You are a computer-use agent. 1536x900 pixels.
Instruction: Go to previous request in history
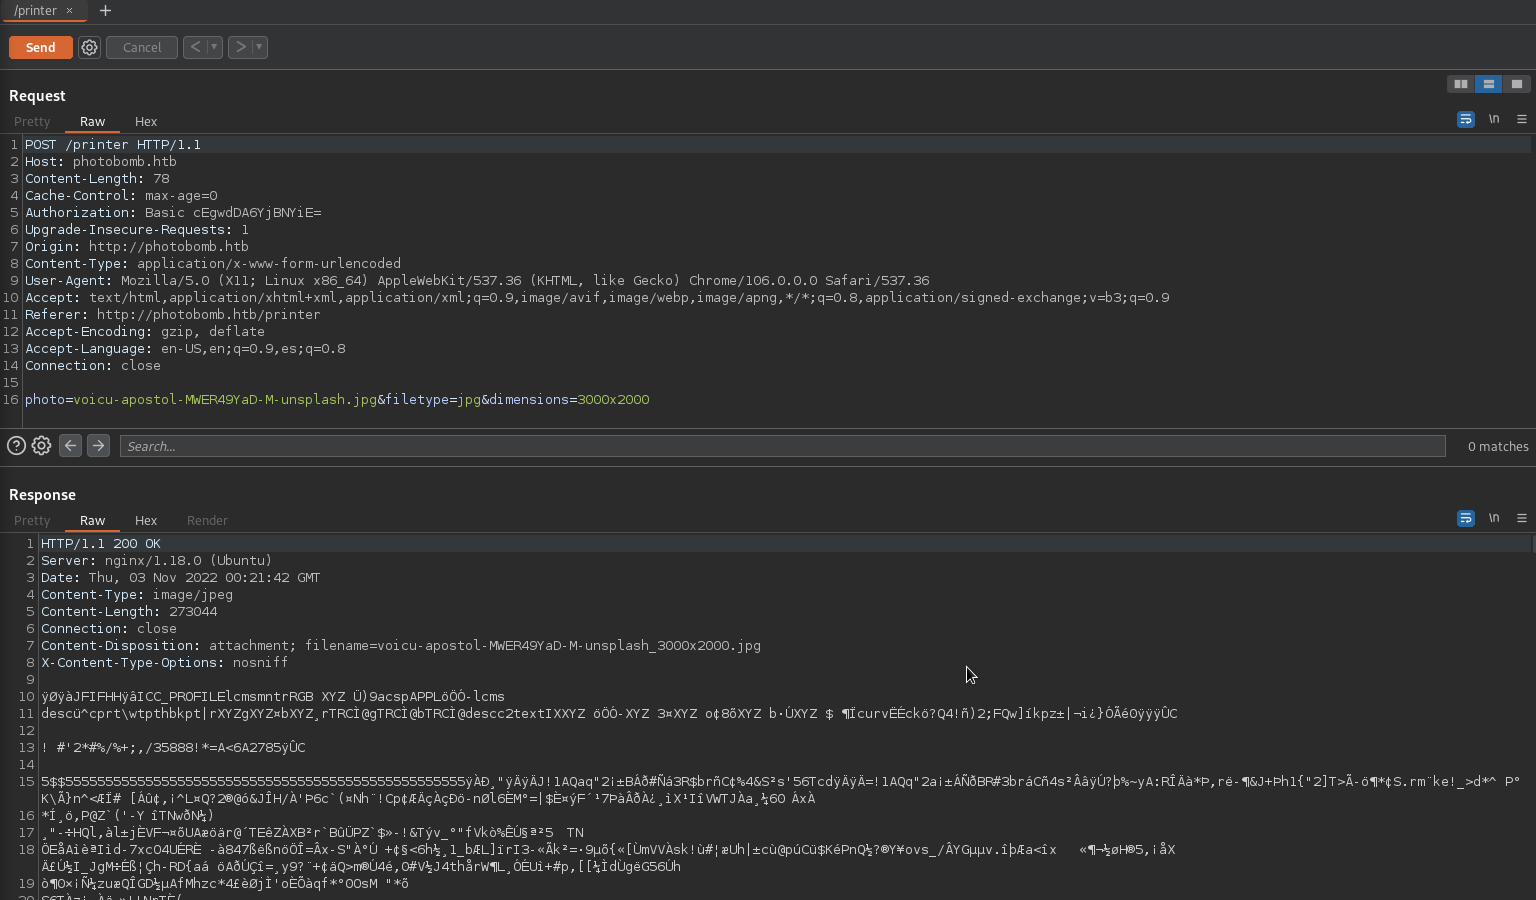[195, 47]
